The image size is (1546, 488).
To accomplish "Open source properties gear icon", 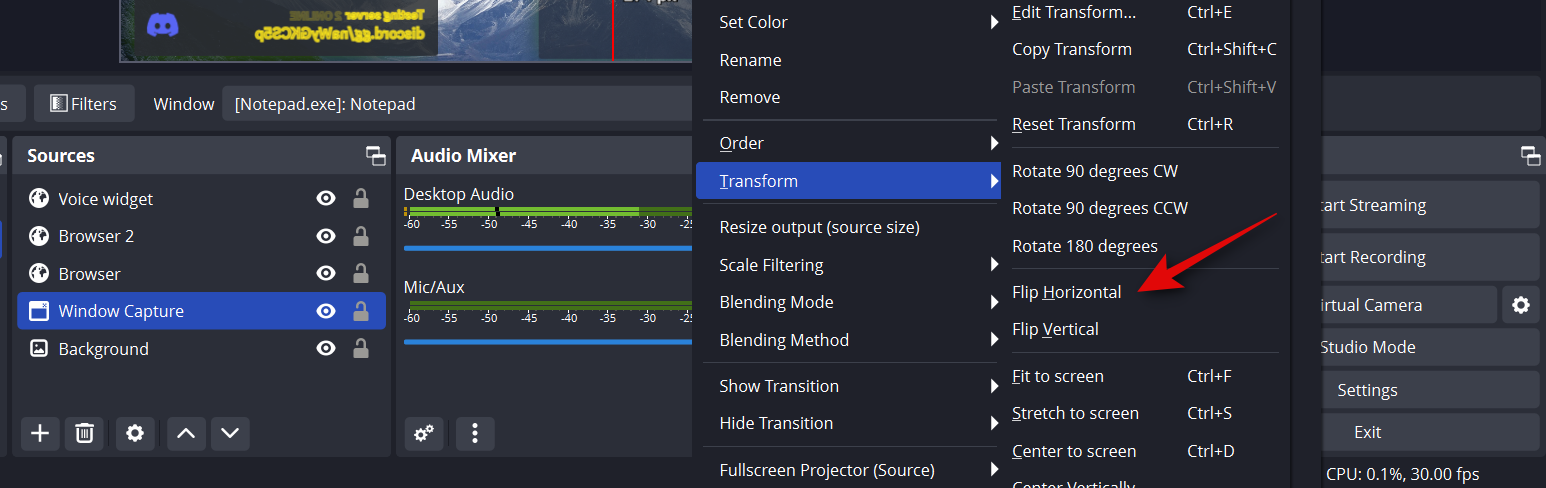I will click(135, 433).
